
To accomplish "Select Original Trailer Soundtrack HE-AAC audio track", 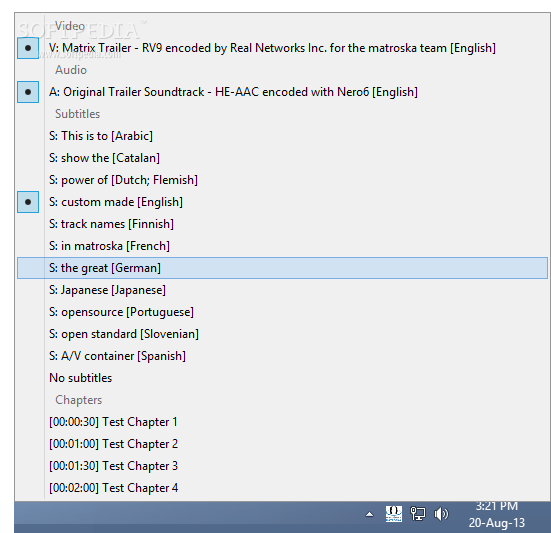I will (x=282, y=92).
